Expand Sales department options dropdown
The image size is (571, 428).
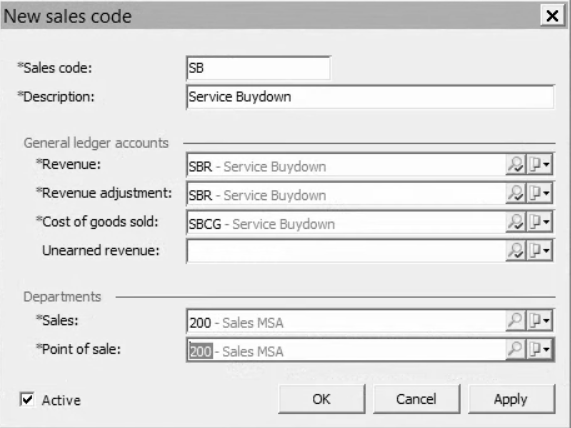coord(540,321)
